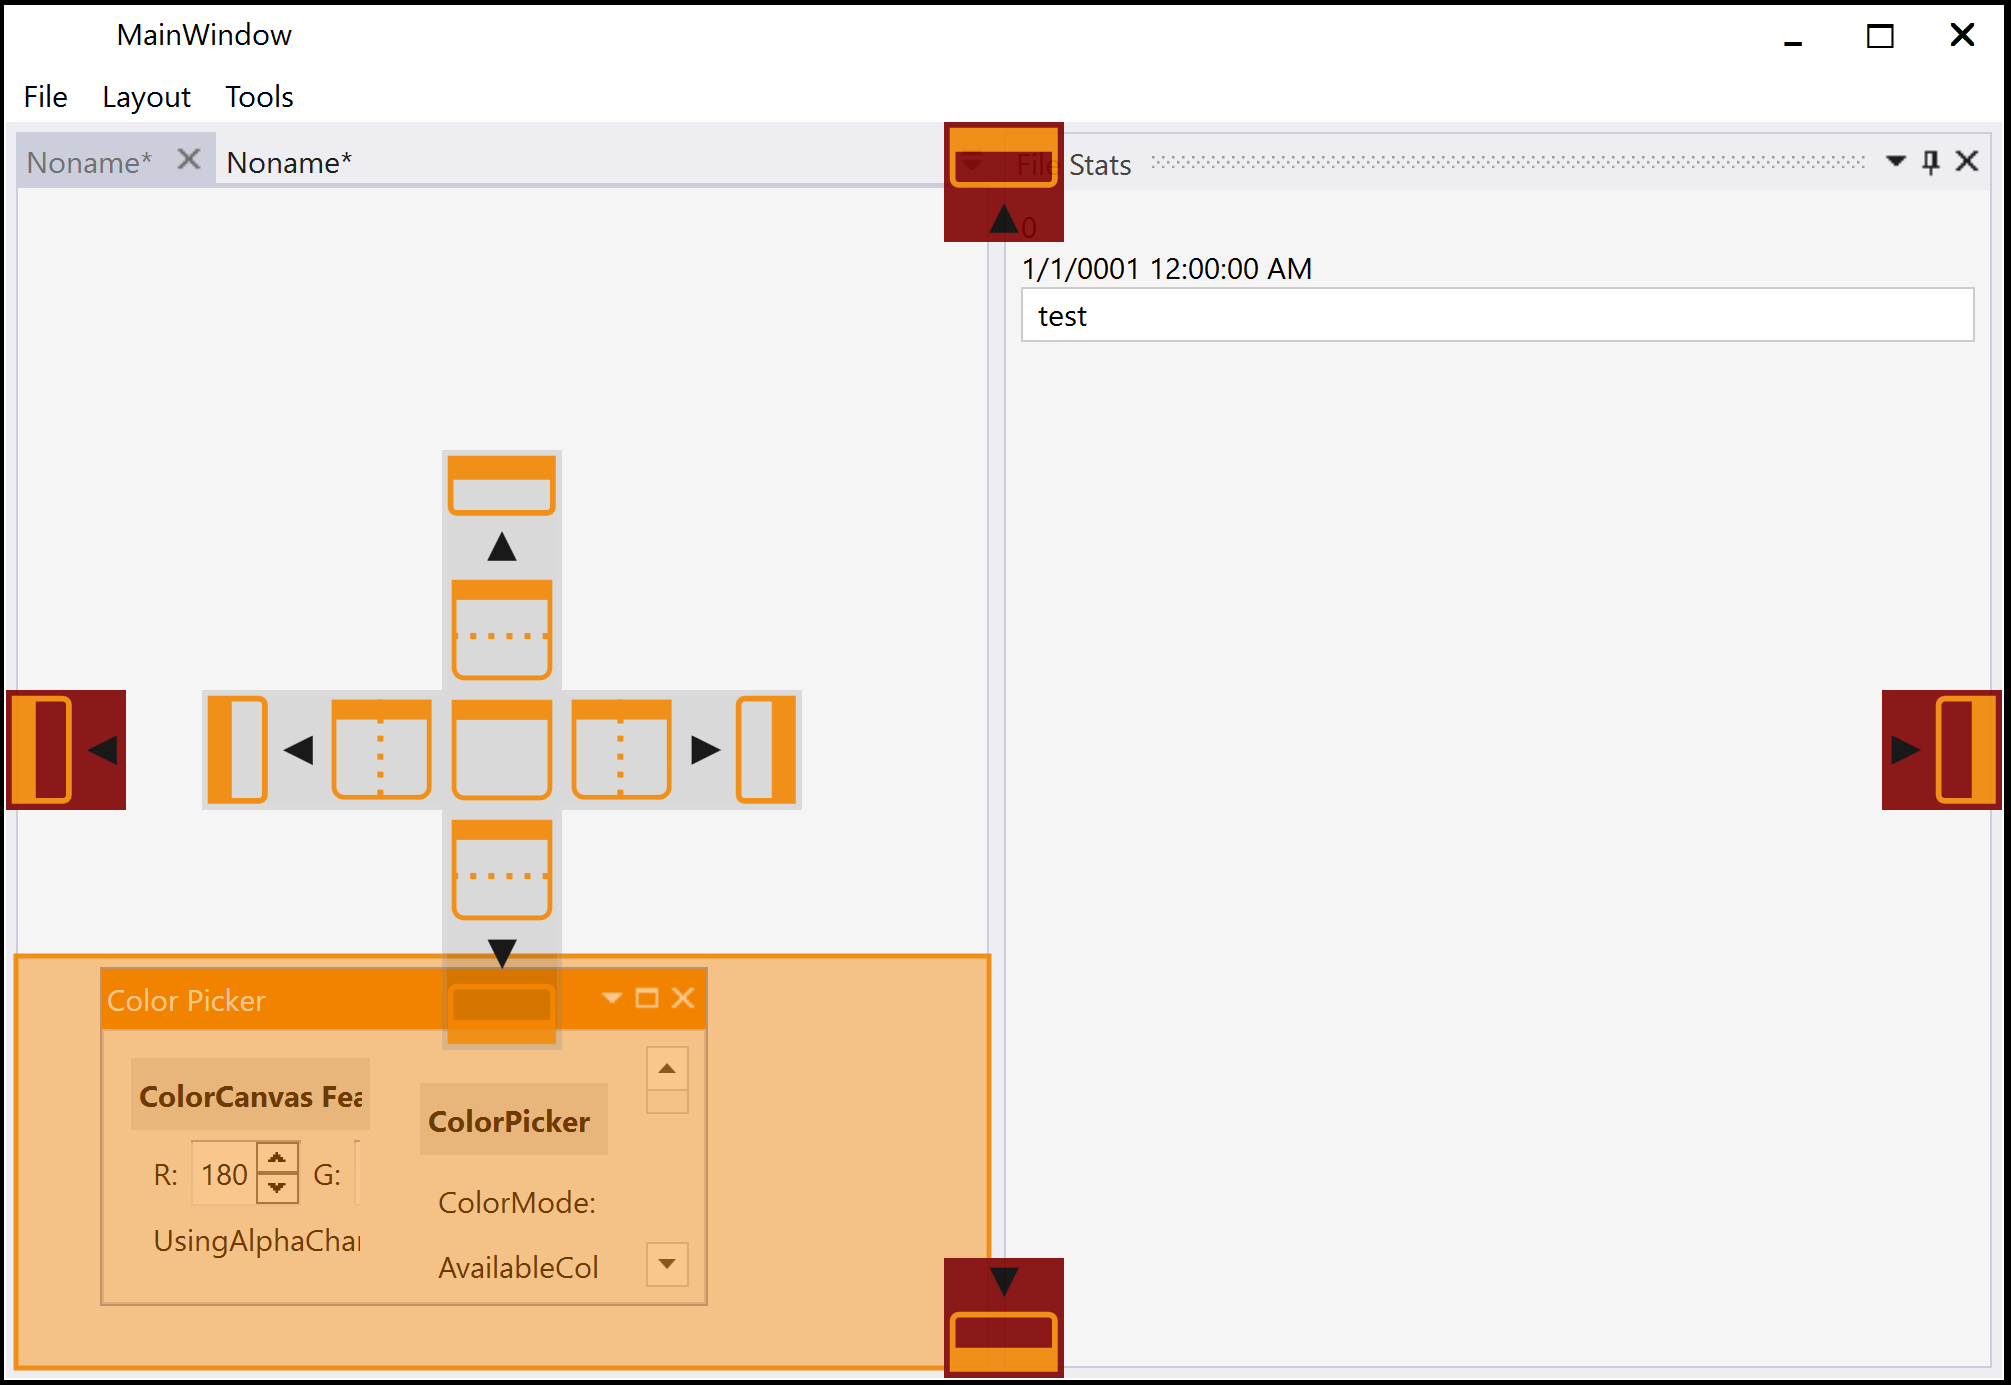Click the dark red bottom-edge dock target

[1003, 1316]
